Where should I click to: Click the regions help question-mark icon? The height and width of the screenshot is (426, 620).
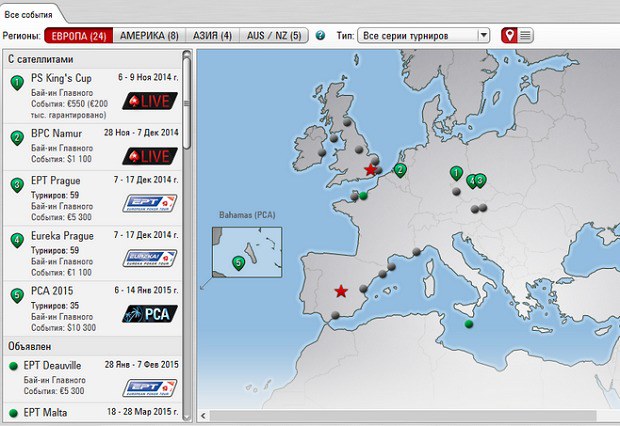coord(320,36)
